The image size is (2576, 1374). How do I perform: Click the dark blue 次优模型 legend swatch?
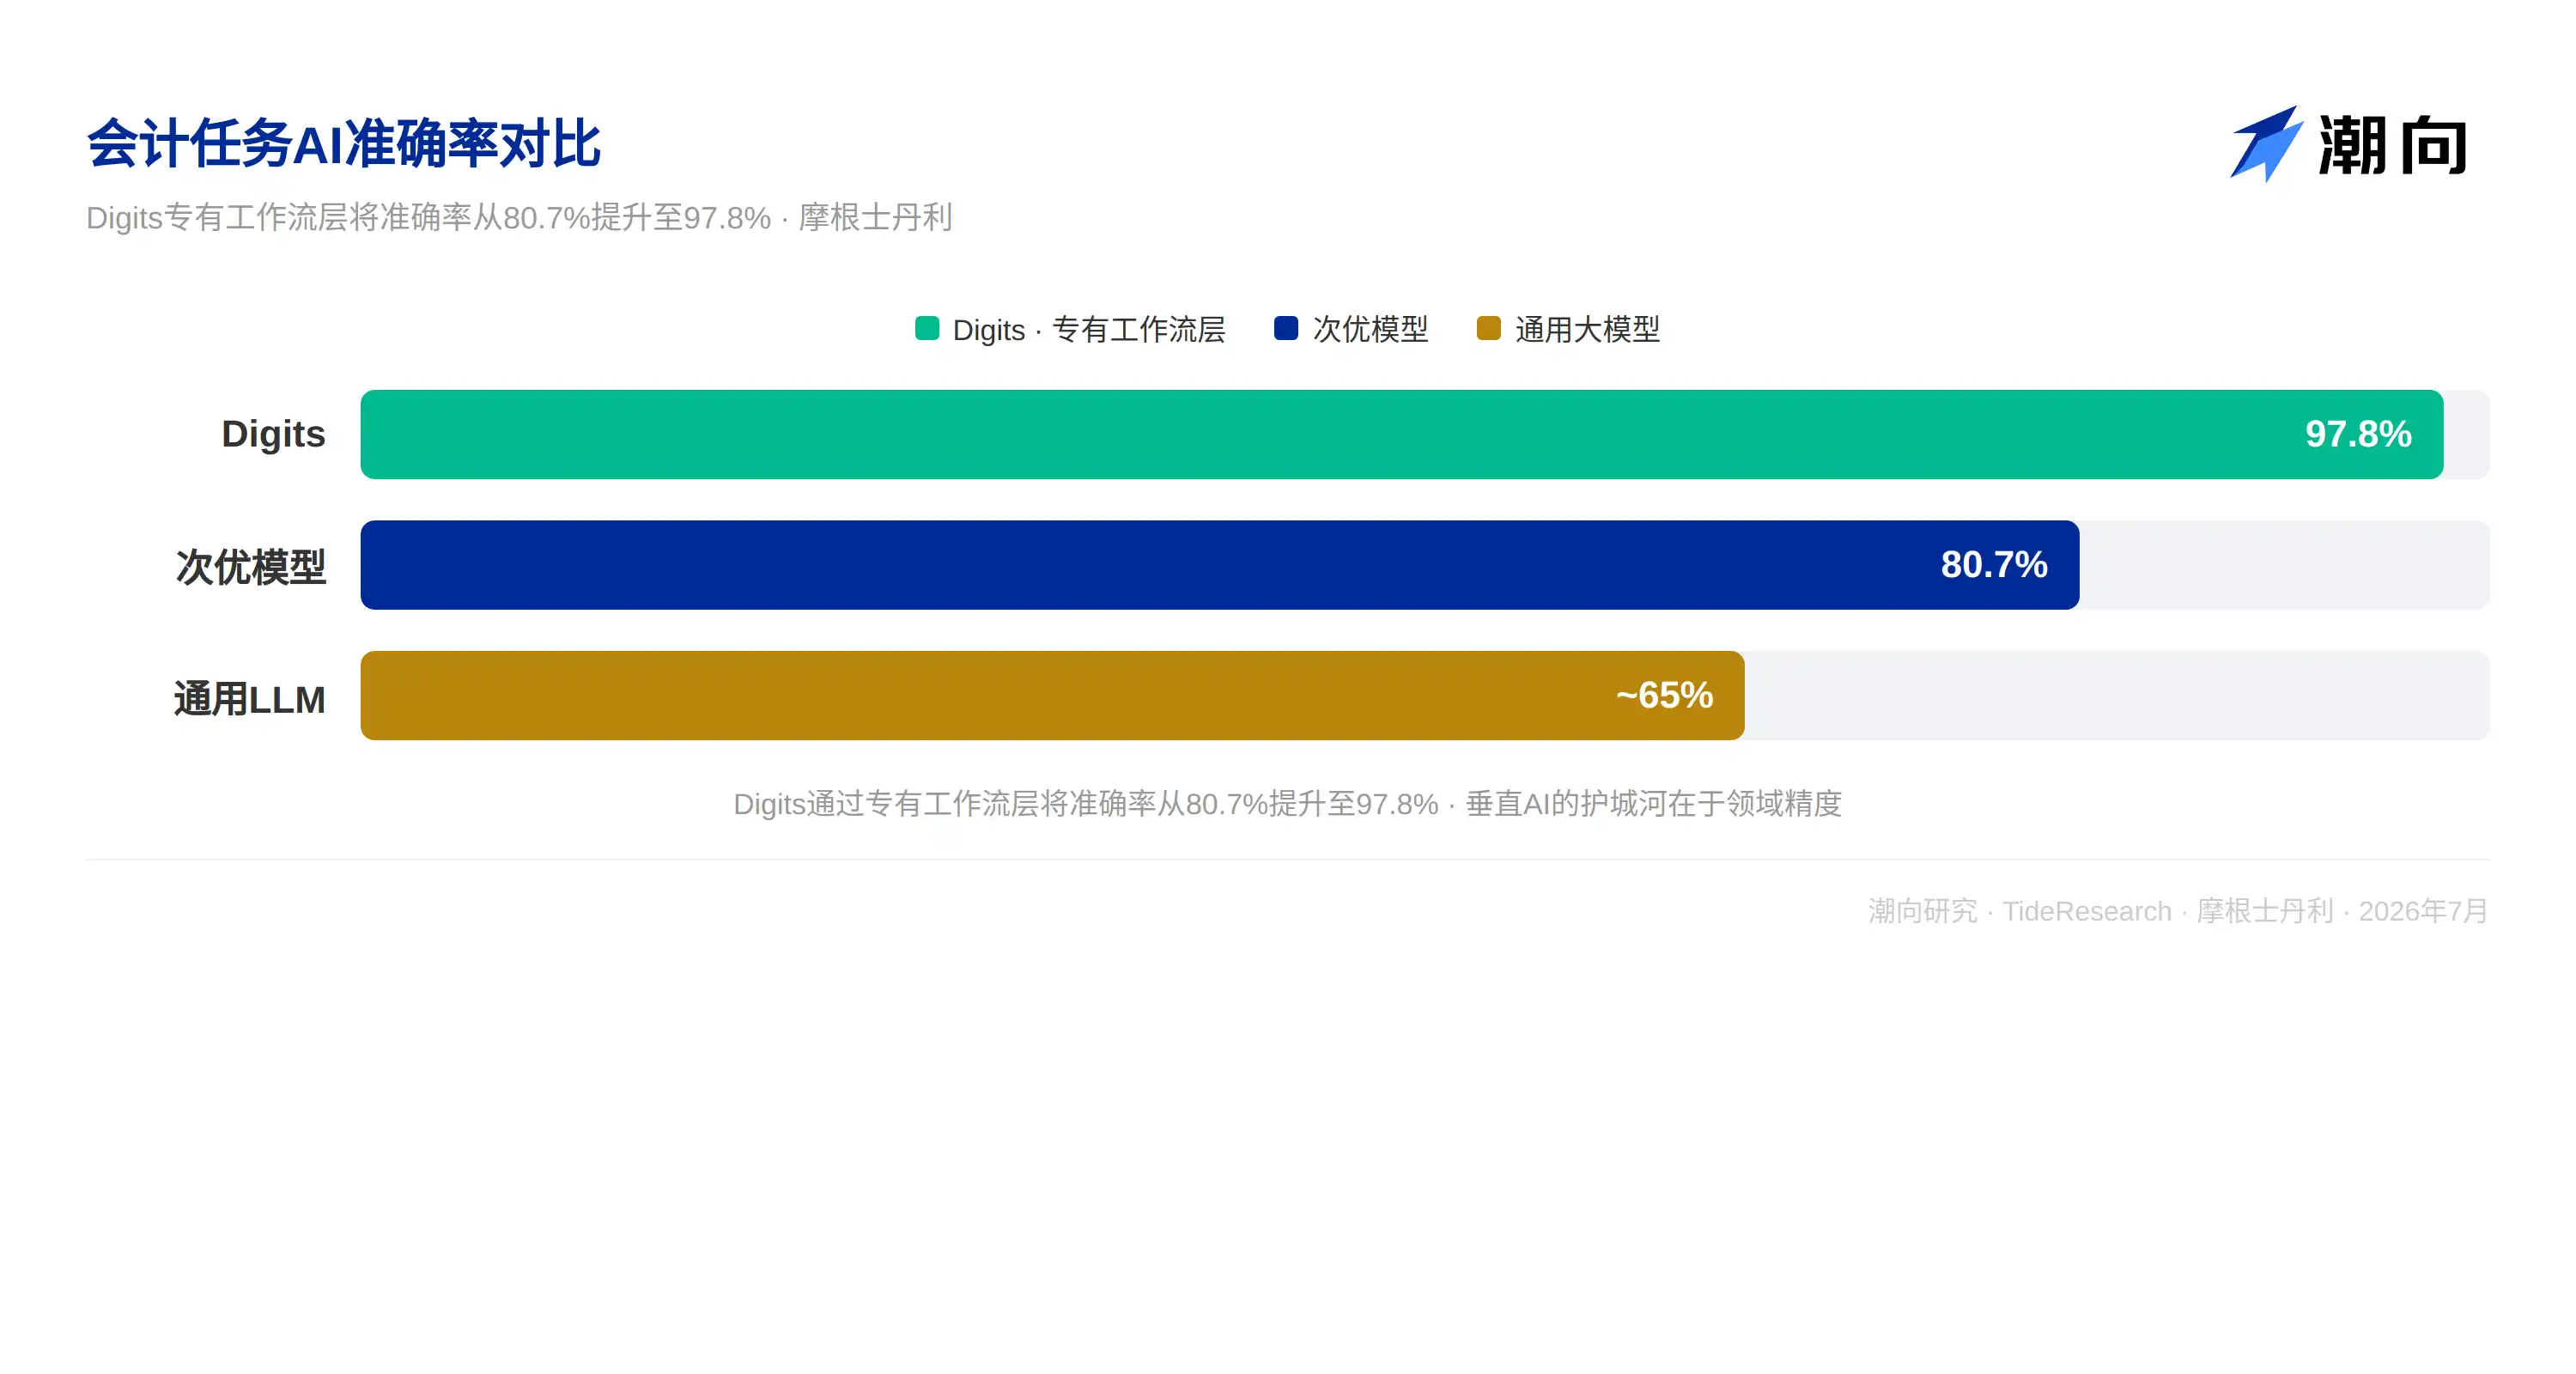tap(1286, 328)
